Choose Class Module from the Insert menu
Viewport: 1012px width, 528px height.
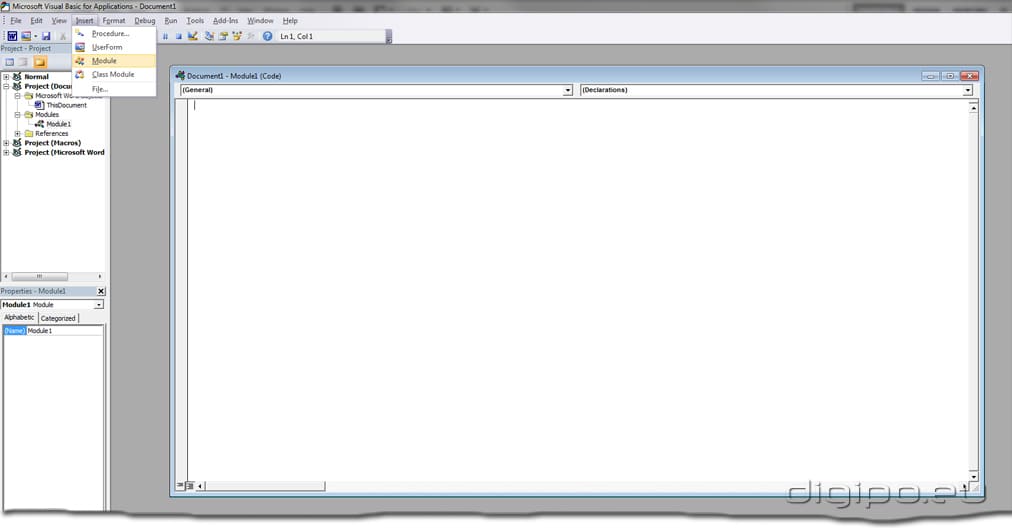pyautogui.click(x=114, y=74)
